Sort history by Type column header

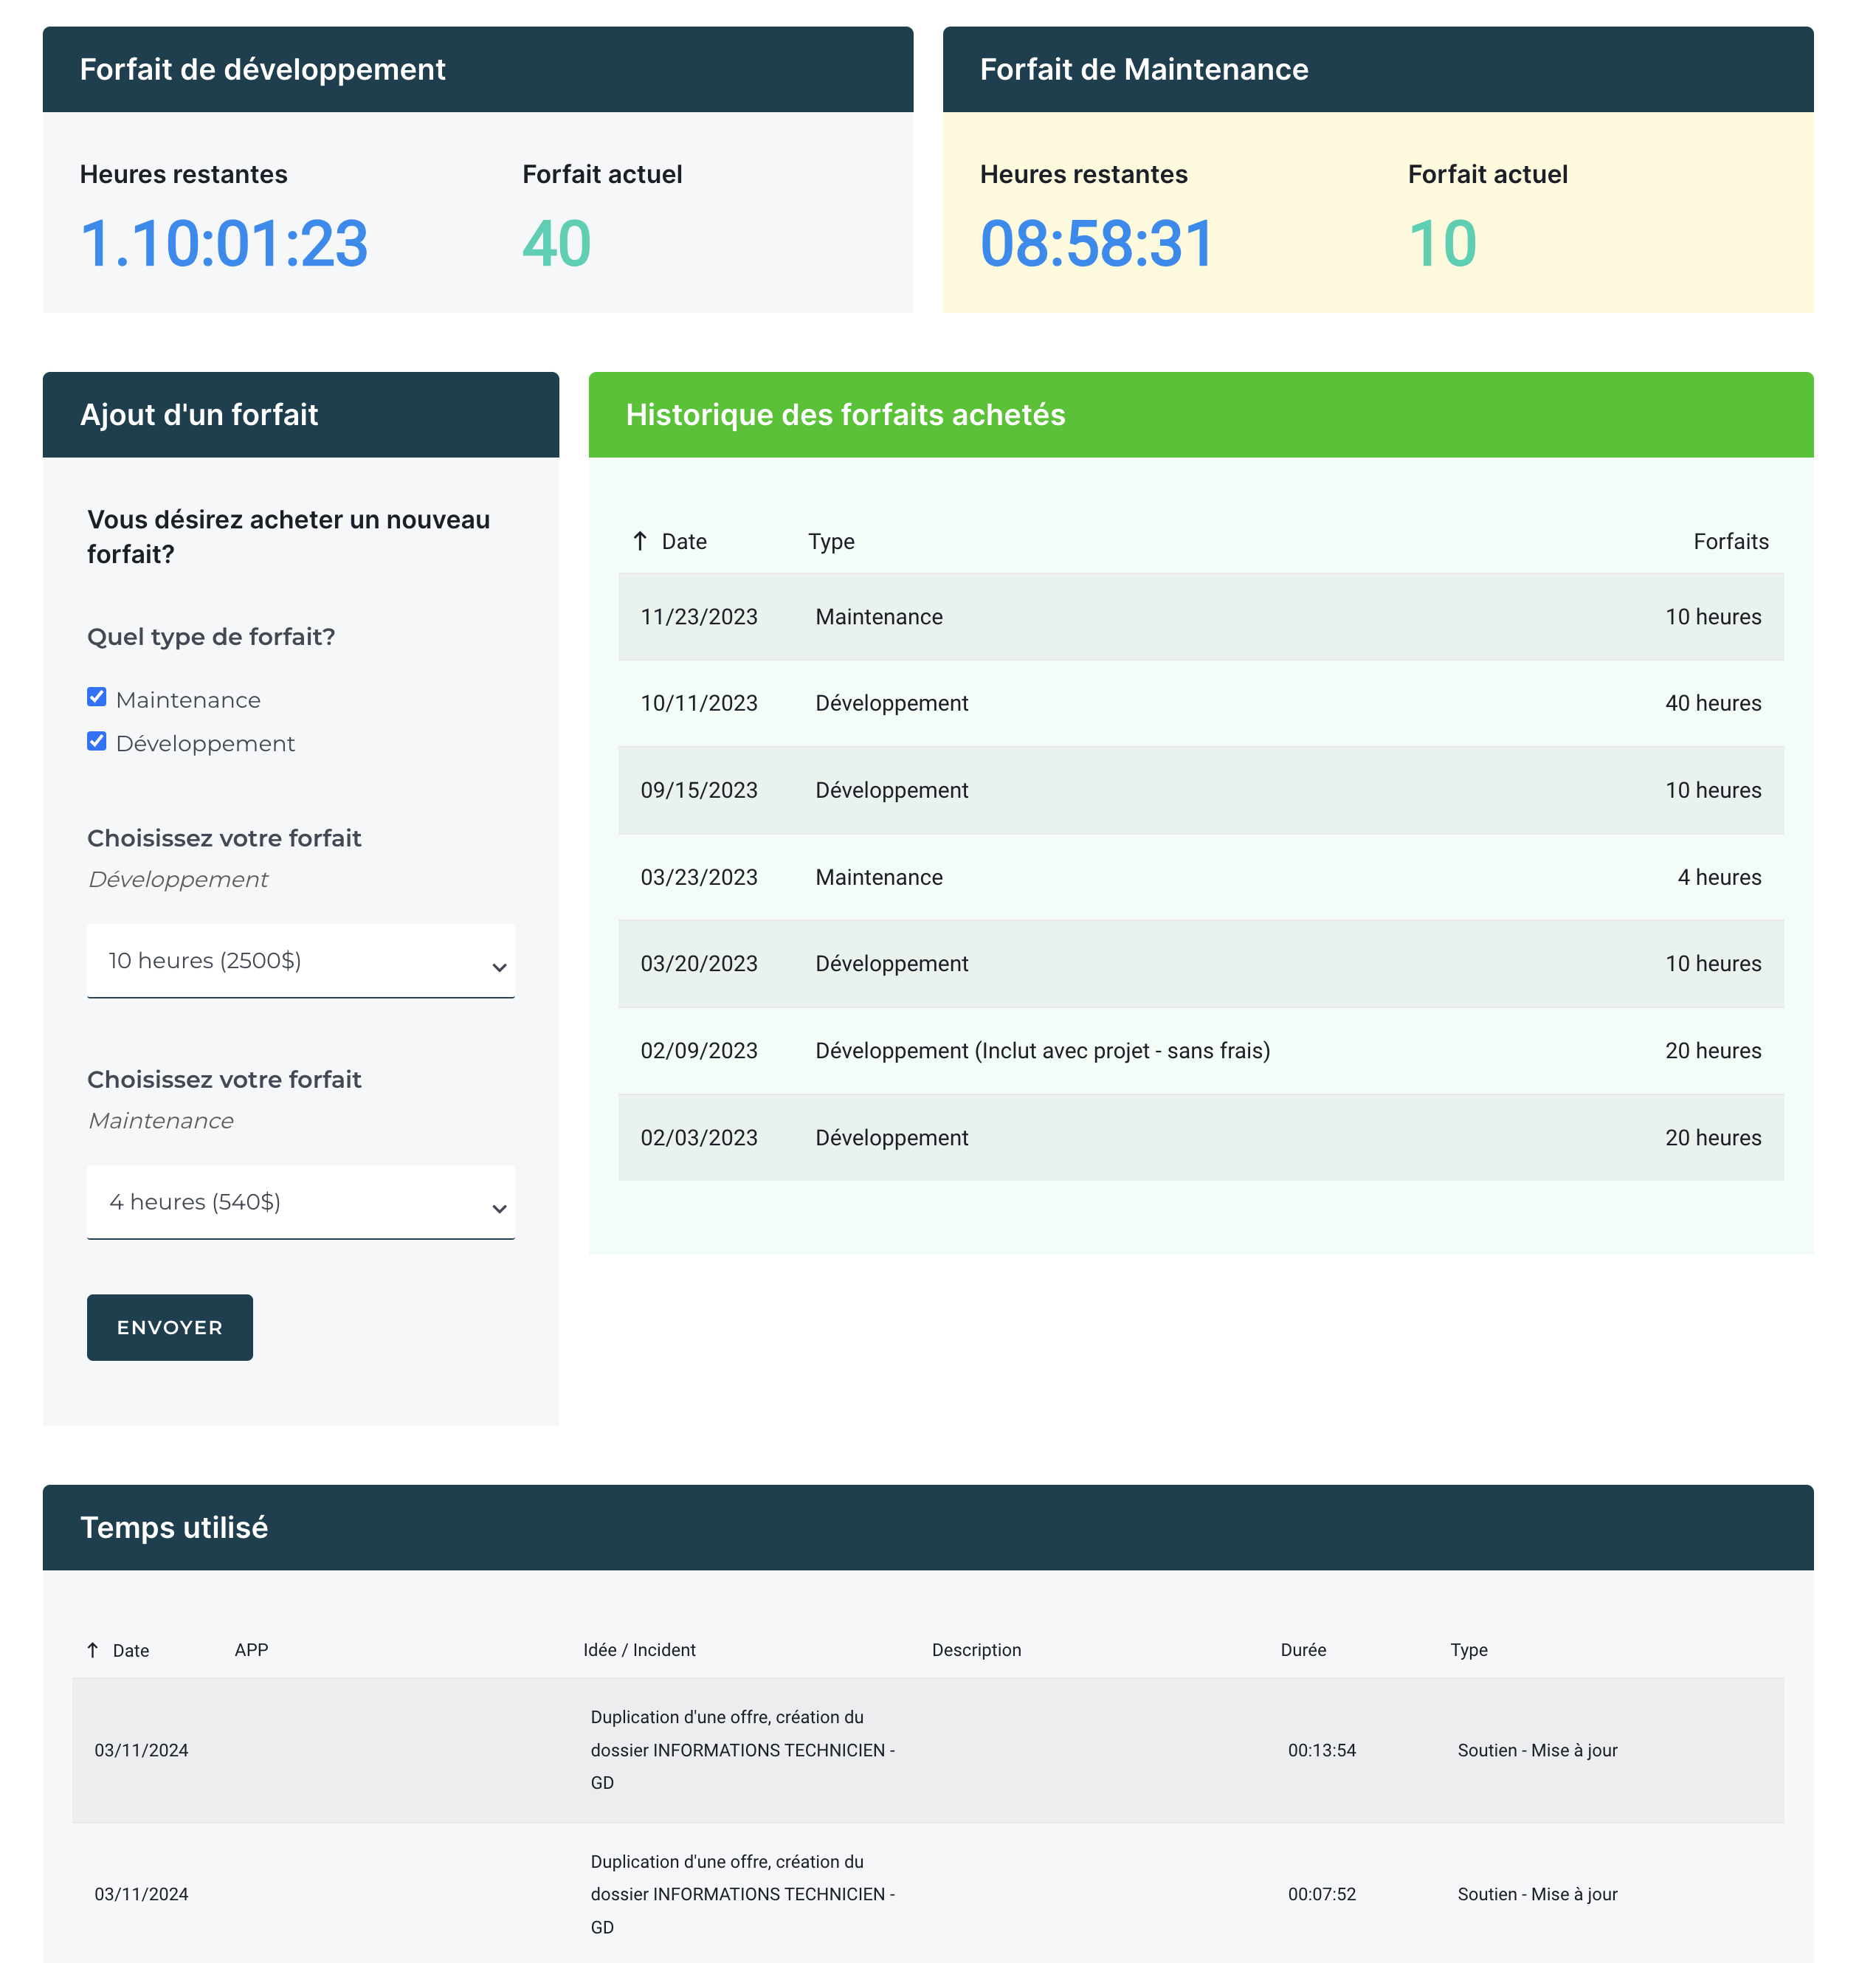pyautogui.click(x=831, y=541)
